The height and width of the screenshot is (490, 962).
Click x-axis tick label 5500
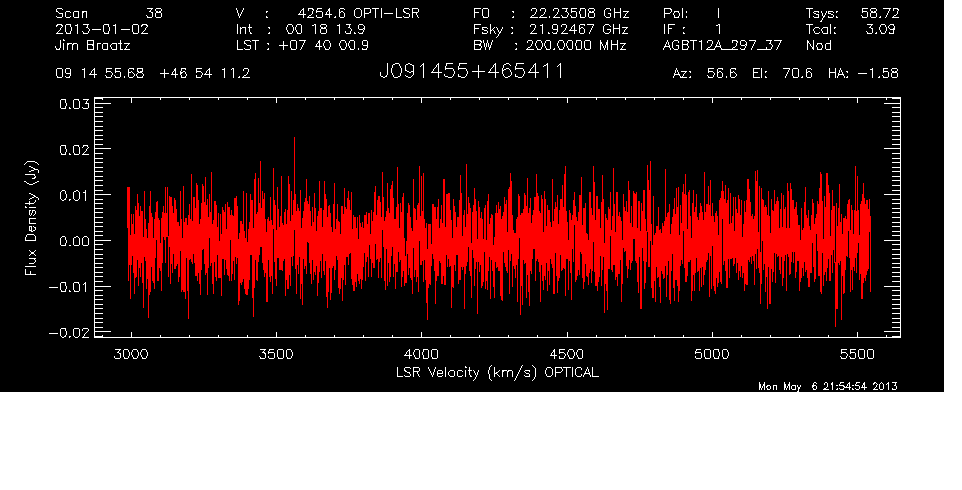click(x=858, y=354)
